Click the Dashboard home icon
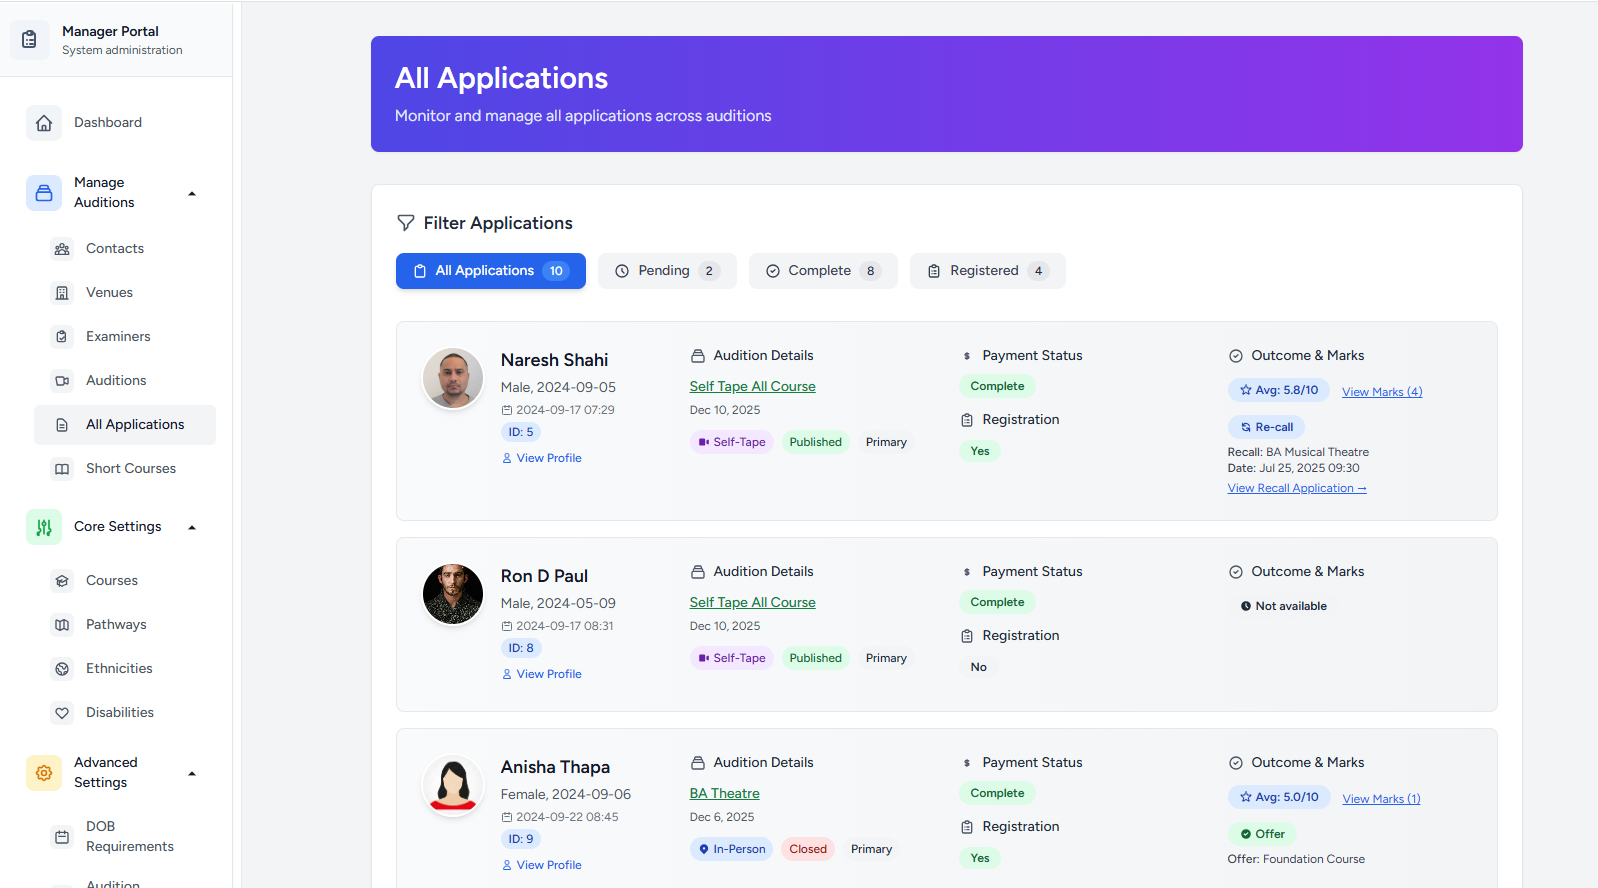1598x888 pixels. point(44,123)
